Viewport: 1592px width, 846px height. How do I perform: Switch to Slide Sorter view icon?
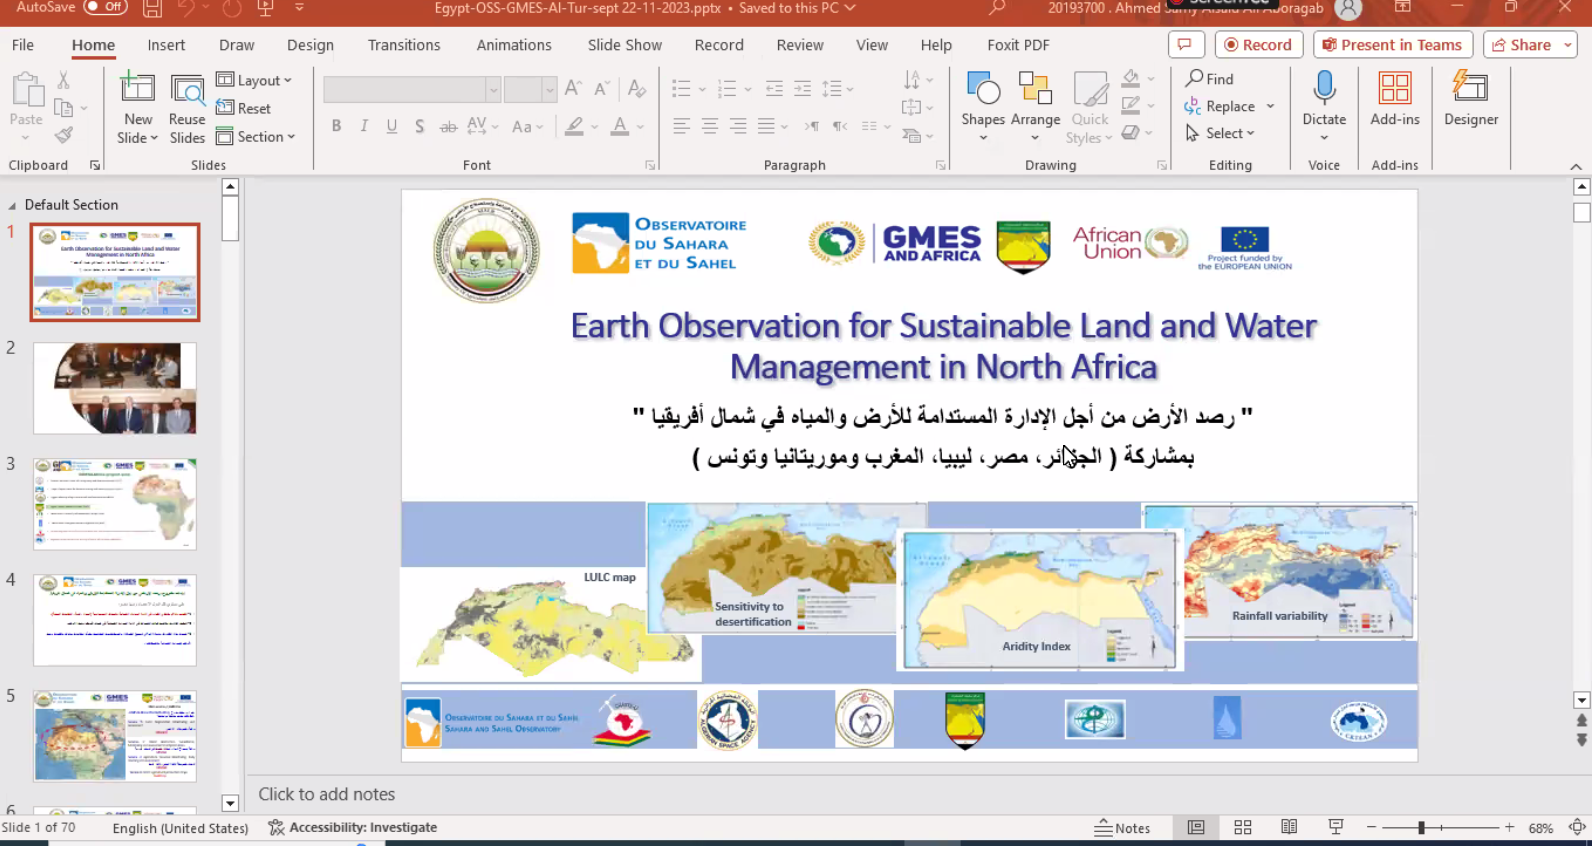[1243, 827]
